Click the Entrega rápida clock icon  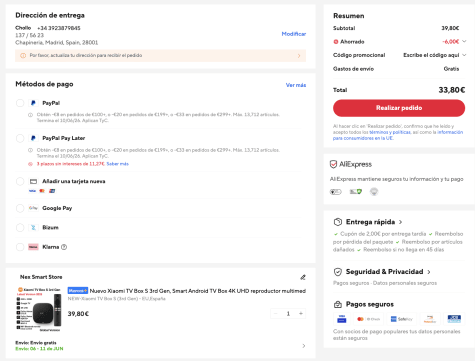point(338,222)
